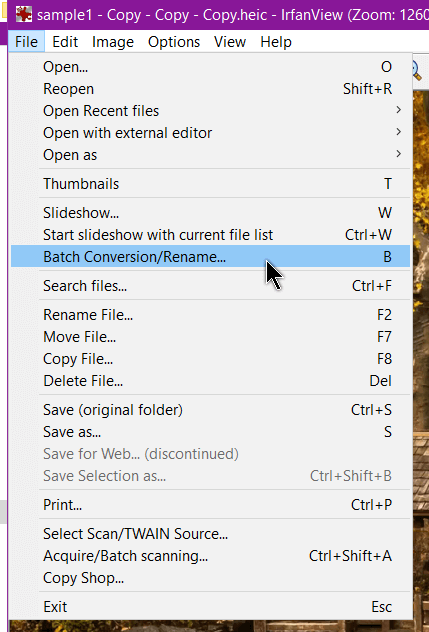The image size is (429, 632).
Task: Open the Help menu
Action: click(x=276, y=42)
